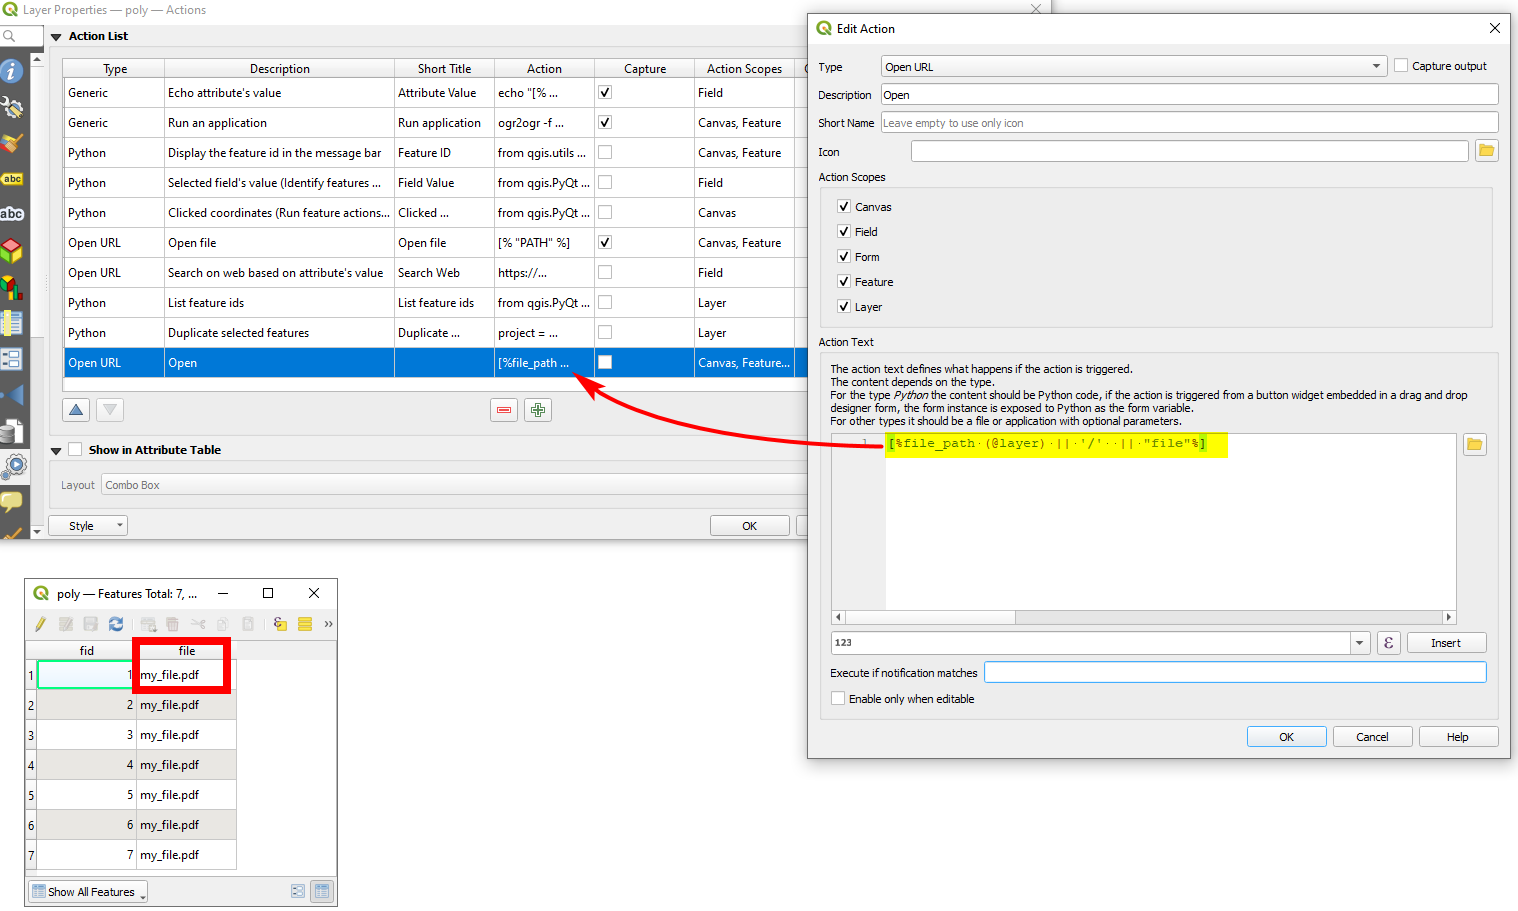The image size is (1518, 911).
Task: Browse for an icon file in Edit Action
Action: coord(1486,151)
